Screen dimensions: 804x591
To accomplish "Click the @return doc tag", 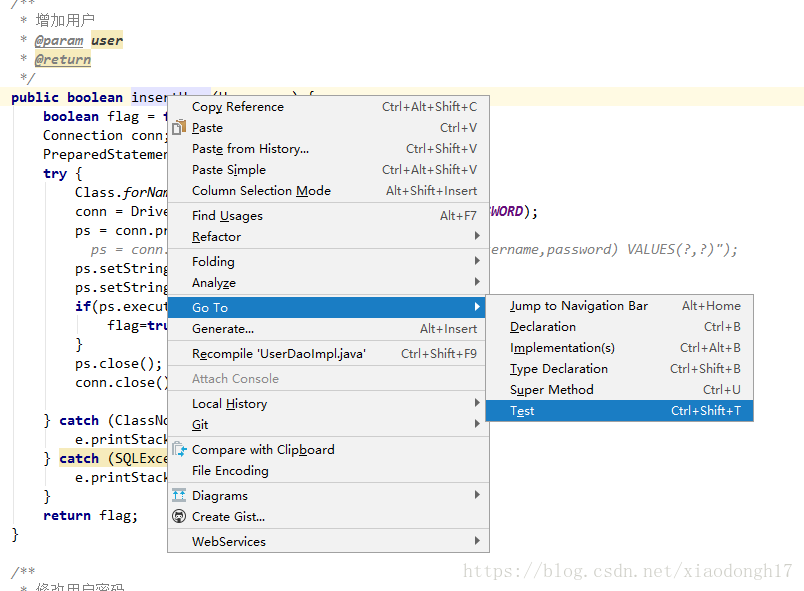I will pyautogui.click(x=63, y=59).
